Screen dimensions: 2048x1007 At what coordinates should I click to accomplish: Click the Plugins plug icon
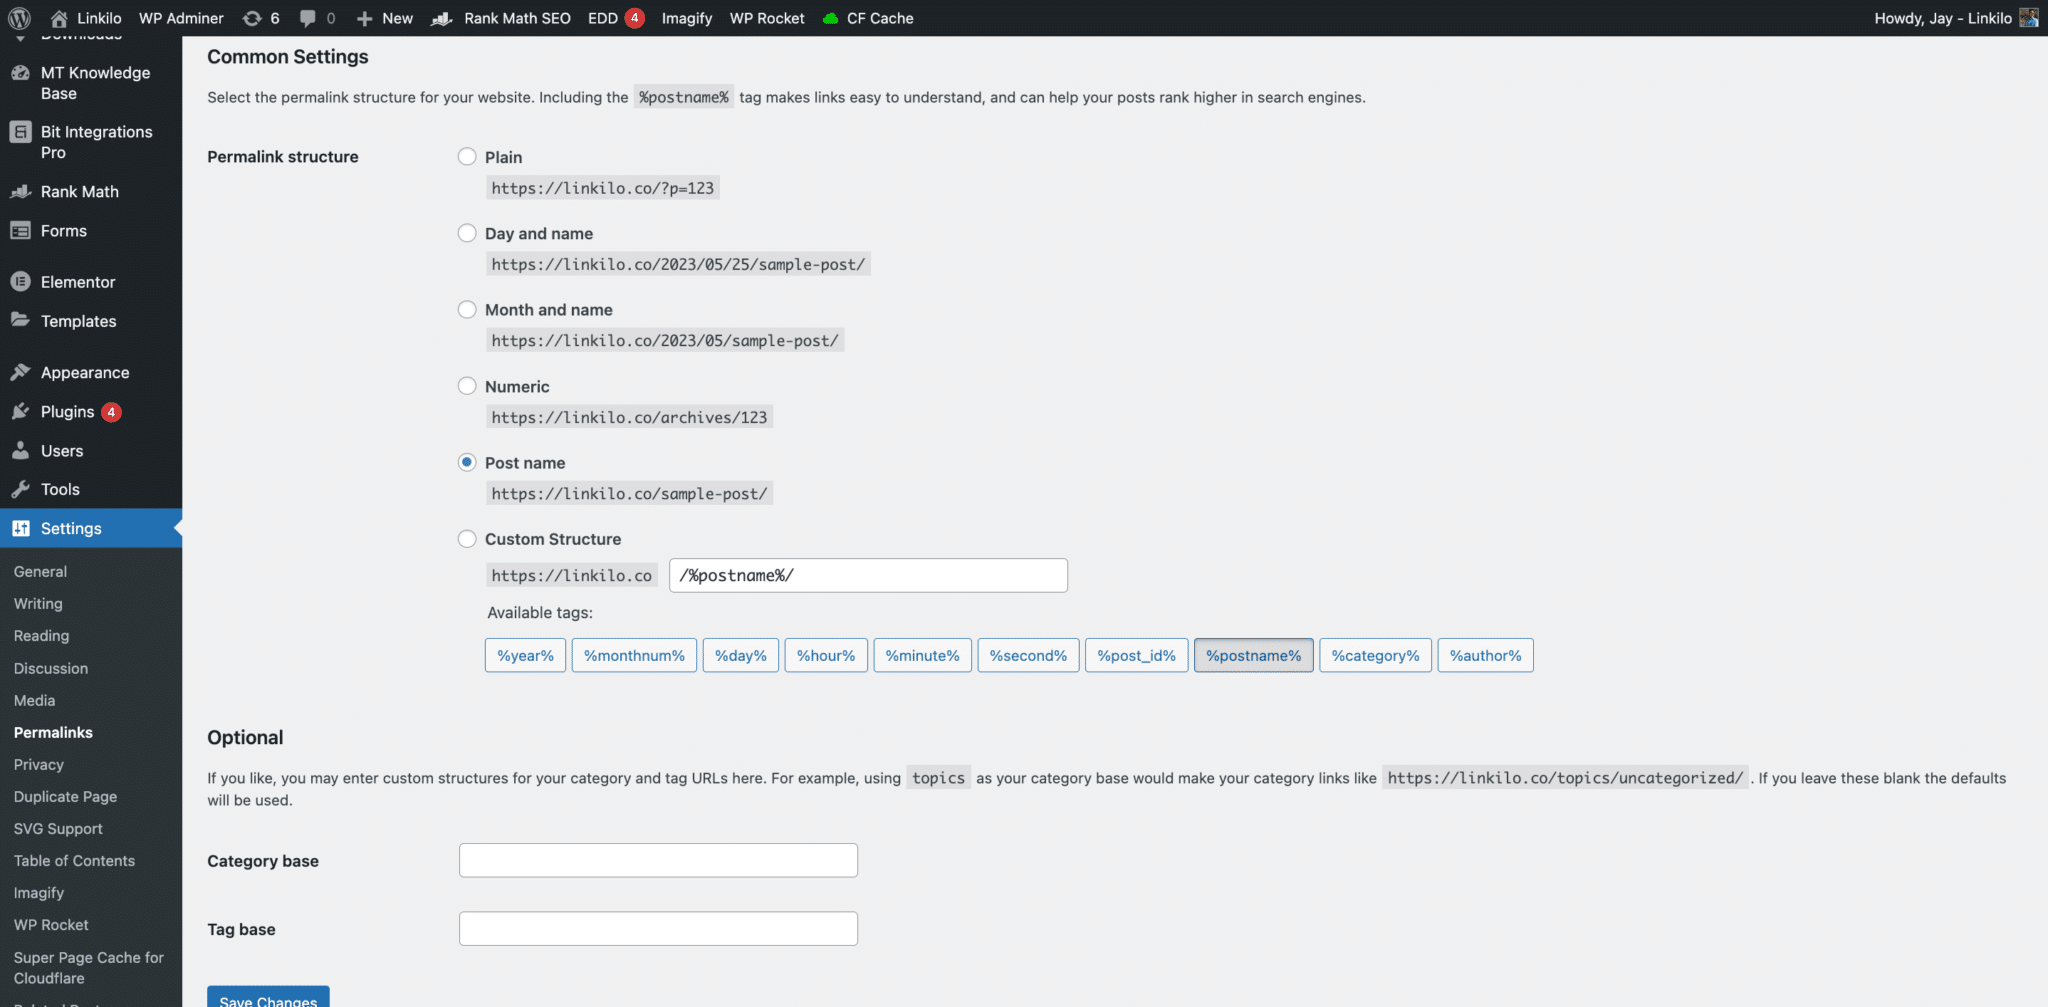(20, 411)
